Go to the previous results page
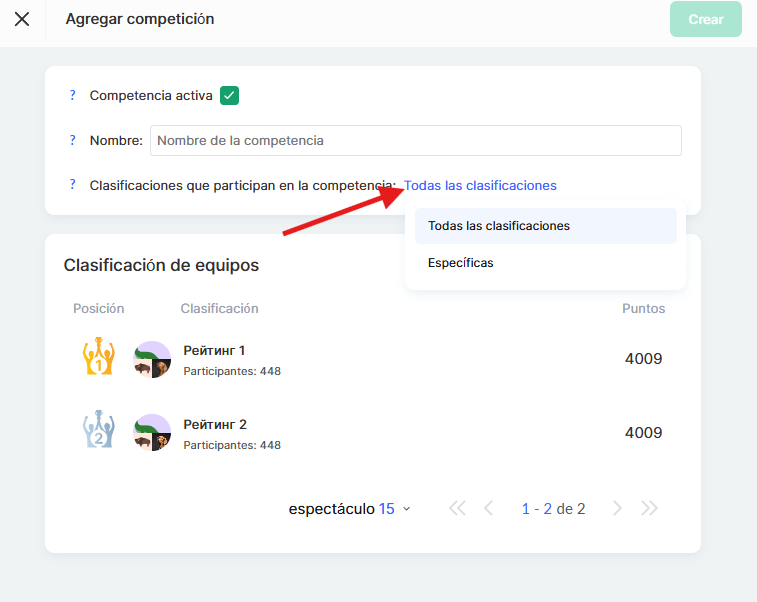Screen dimensions: 757x602 point(488,509)
